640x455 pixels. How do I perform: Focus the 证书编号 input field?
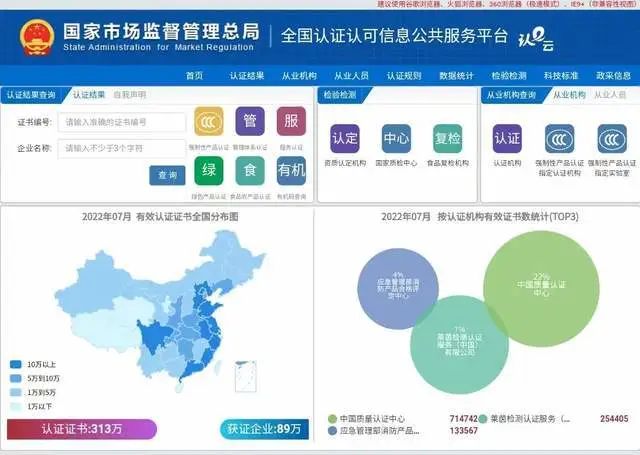pos(123,122)
